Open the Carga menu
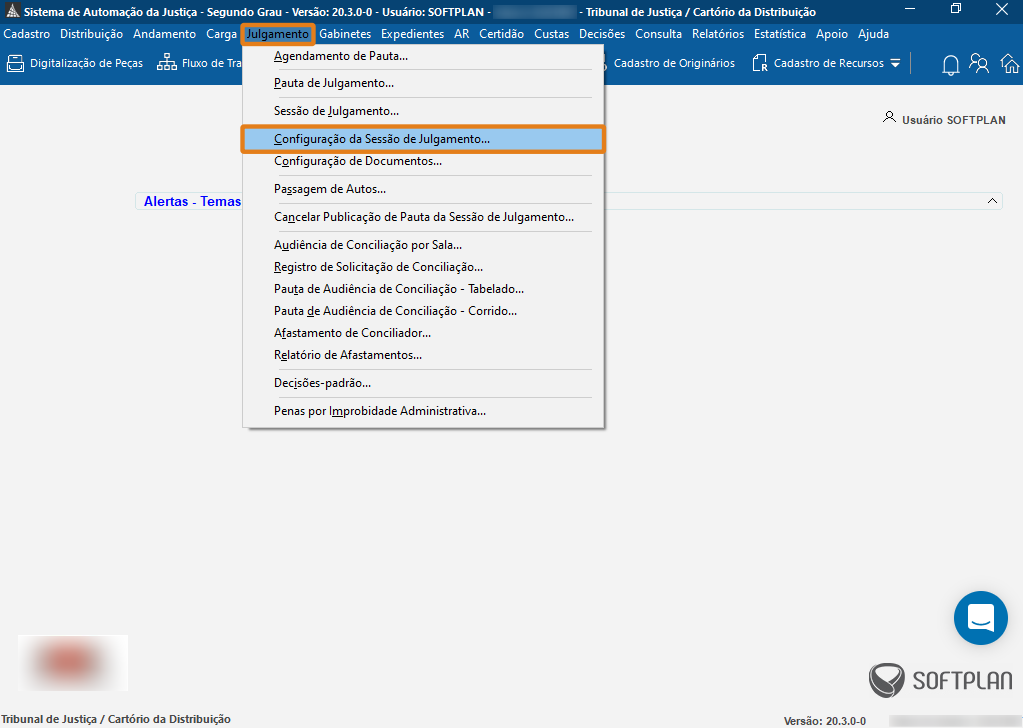The height and width of the screenshot is (728, 1023). tap(221, 34)
